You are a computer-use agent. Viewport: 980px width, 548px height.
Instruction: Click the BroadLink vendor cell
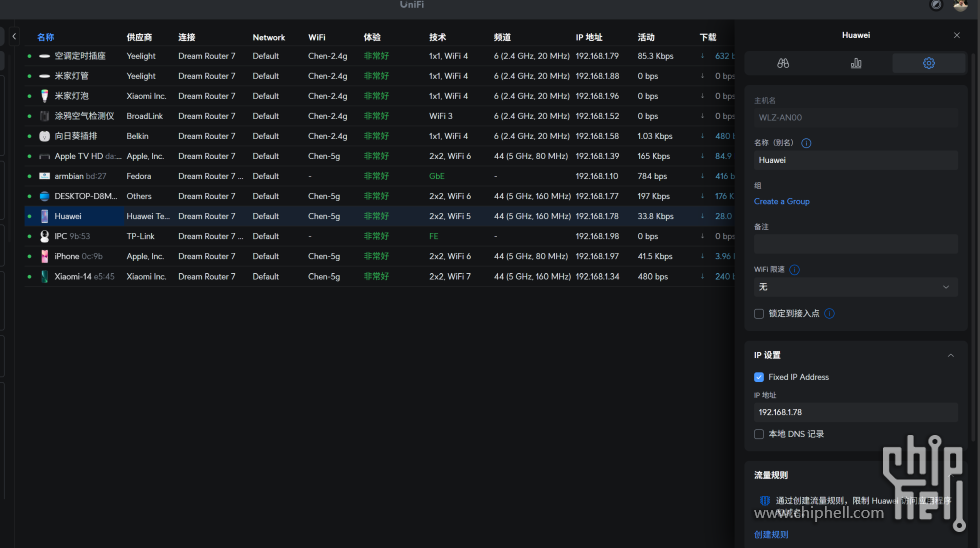[144, 116]
